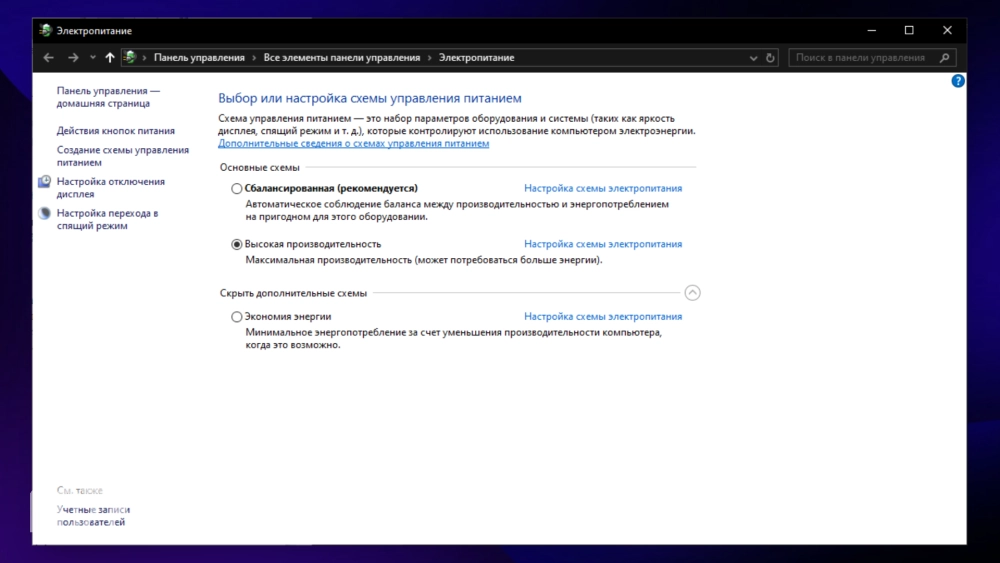1000x563 pixels.
Task: Open the blue help question mark icon
Action: [x=957, y=81]
